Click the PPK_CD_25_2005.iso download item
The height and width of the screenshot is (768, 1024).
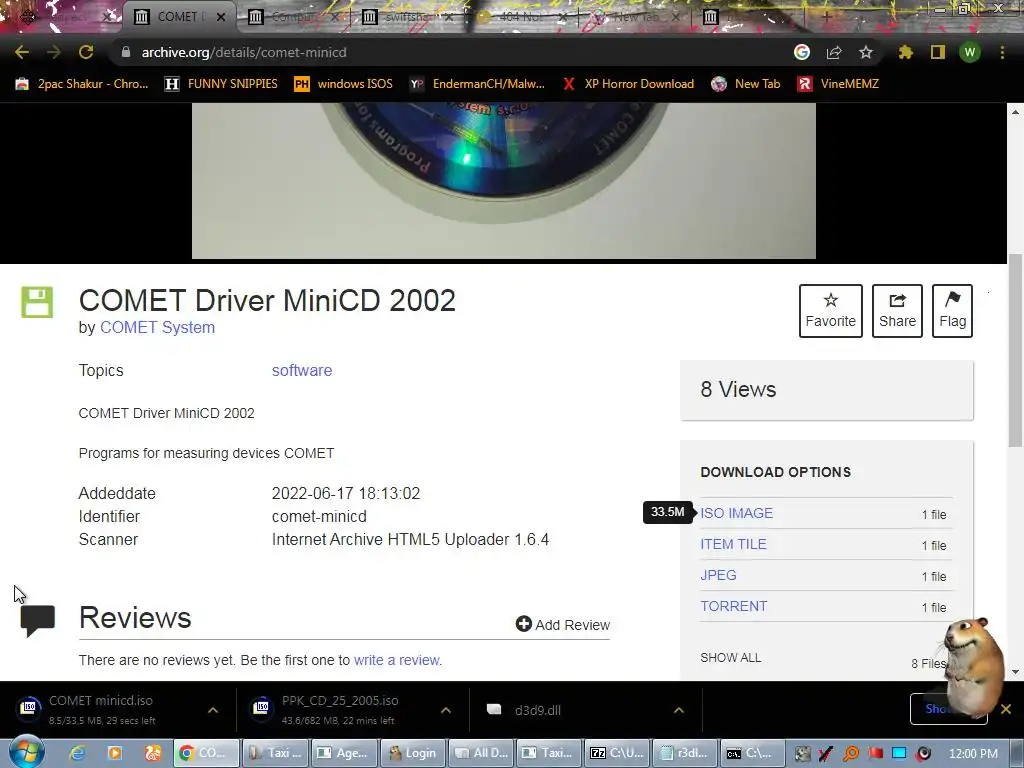pos(340,709)
